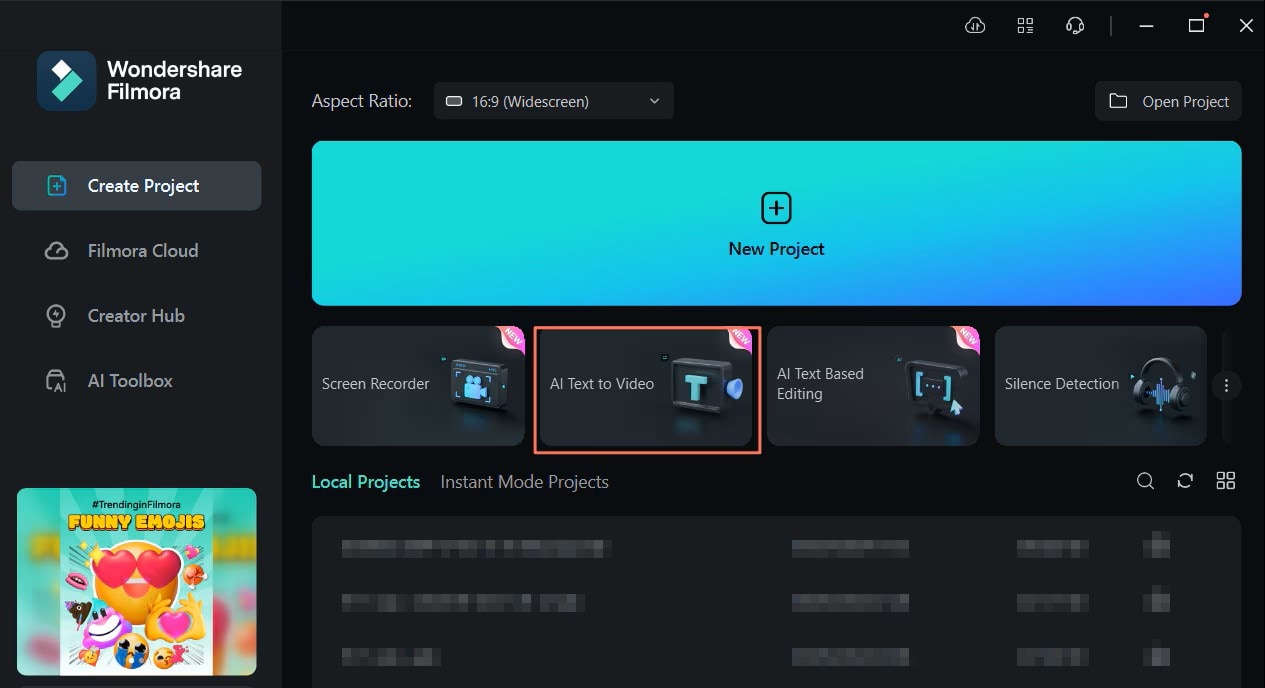This screenshot has height=688, width=1265.
Task: Open the AI Text Based Editing card
Action: [x=873, y=386]
